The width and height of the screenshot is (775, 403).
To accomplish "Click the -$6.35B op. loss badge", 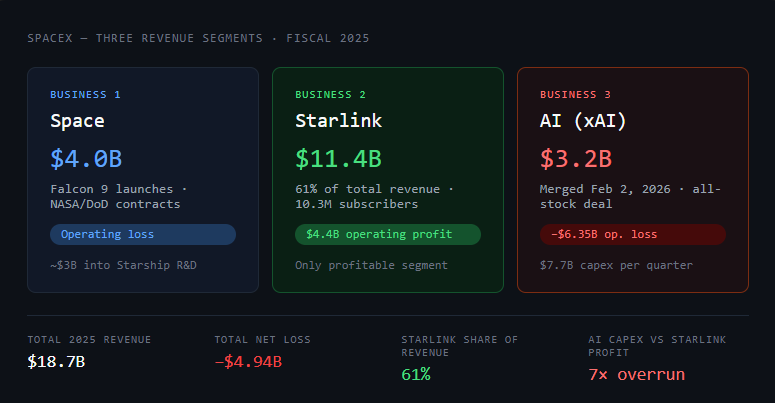I will (x=633, y=234).
